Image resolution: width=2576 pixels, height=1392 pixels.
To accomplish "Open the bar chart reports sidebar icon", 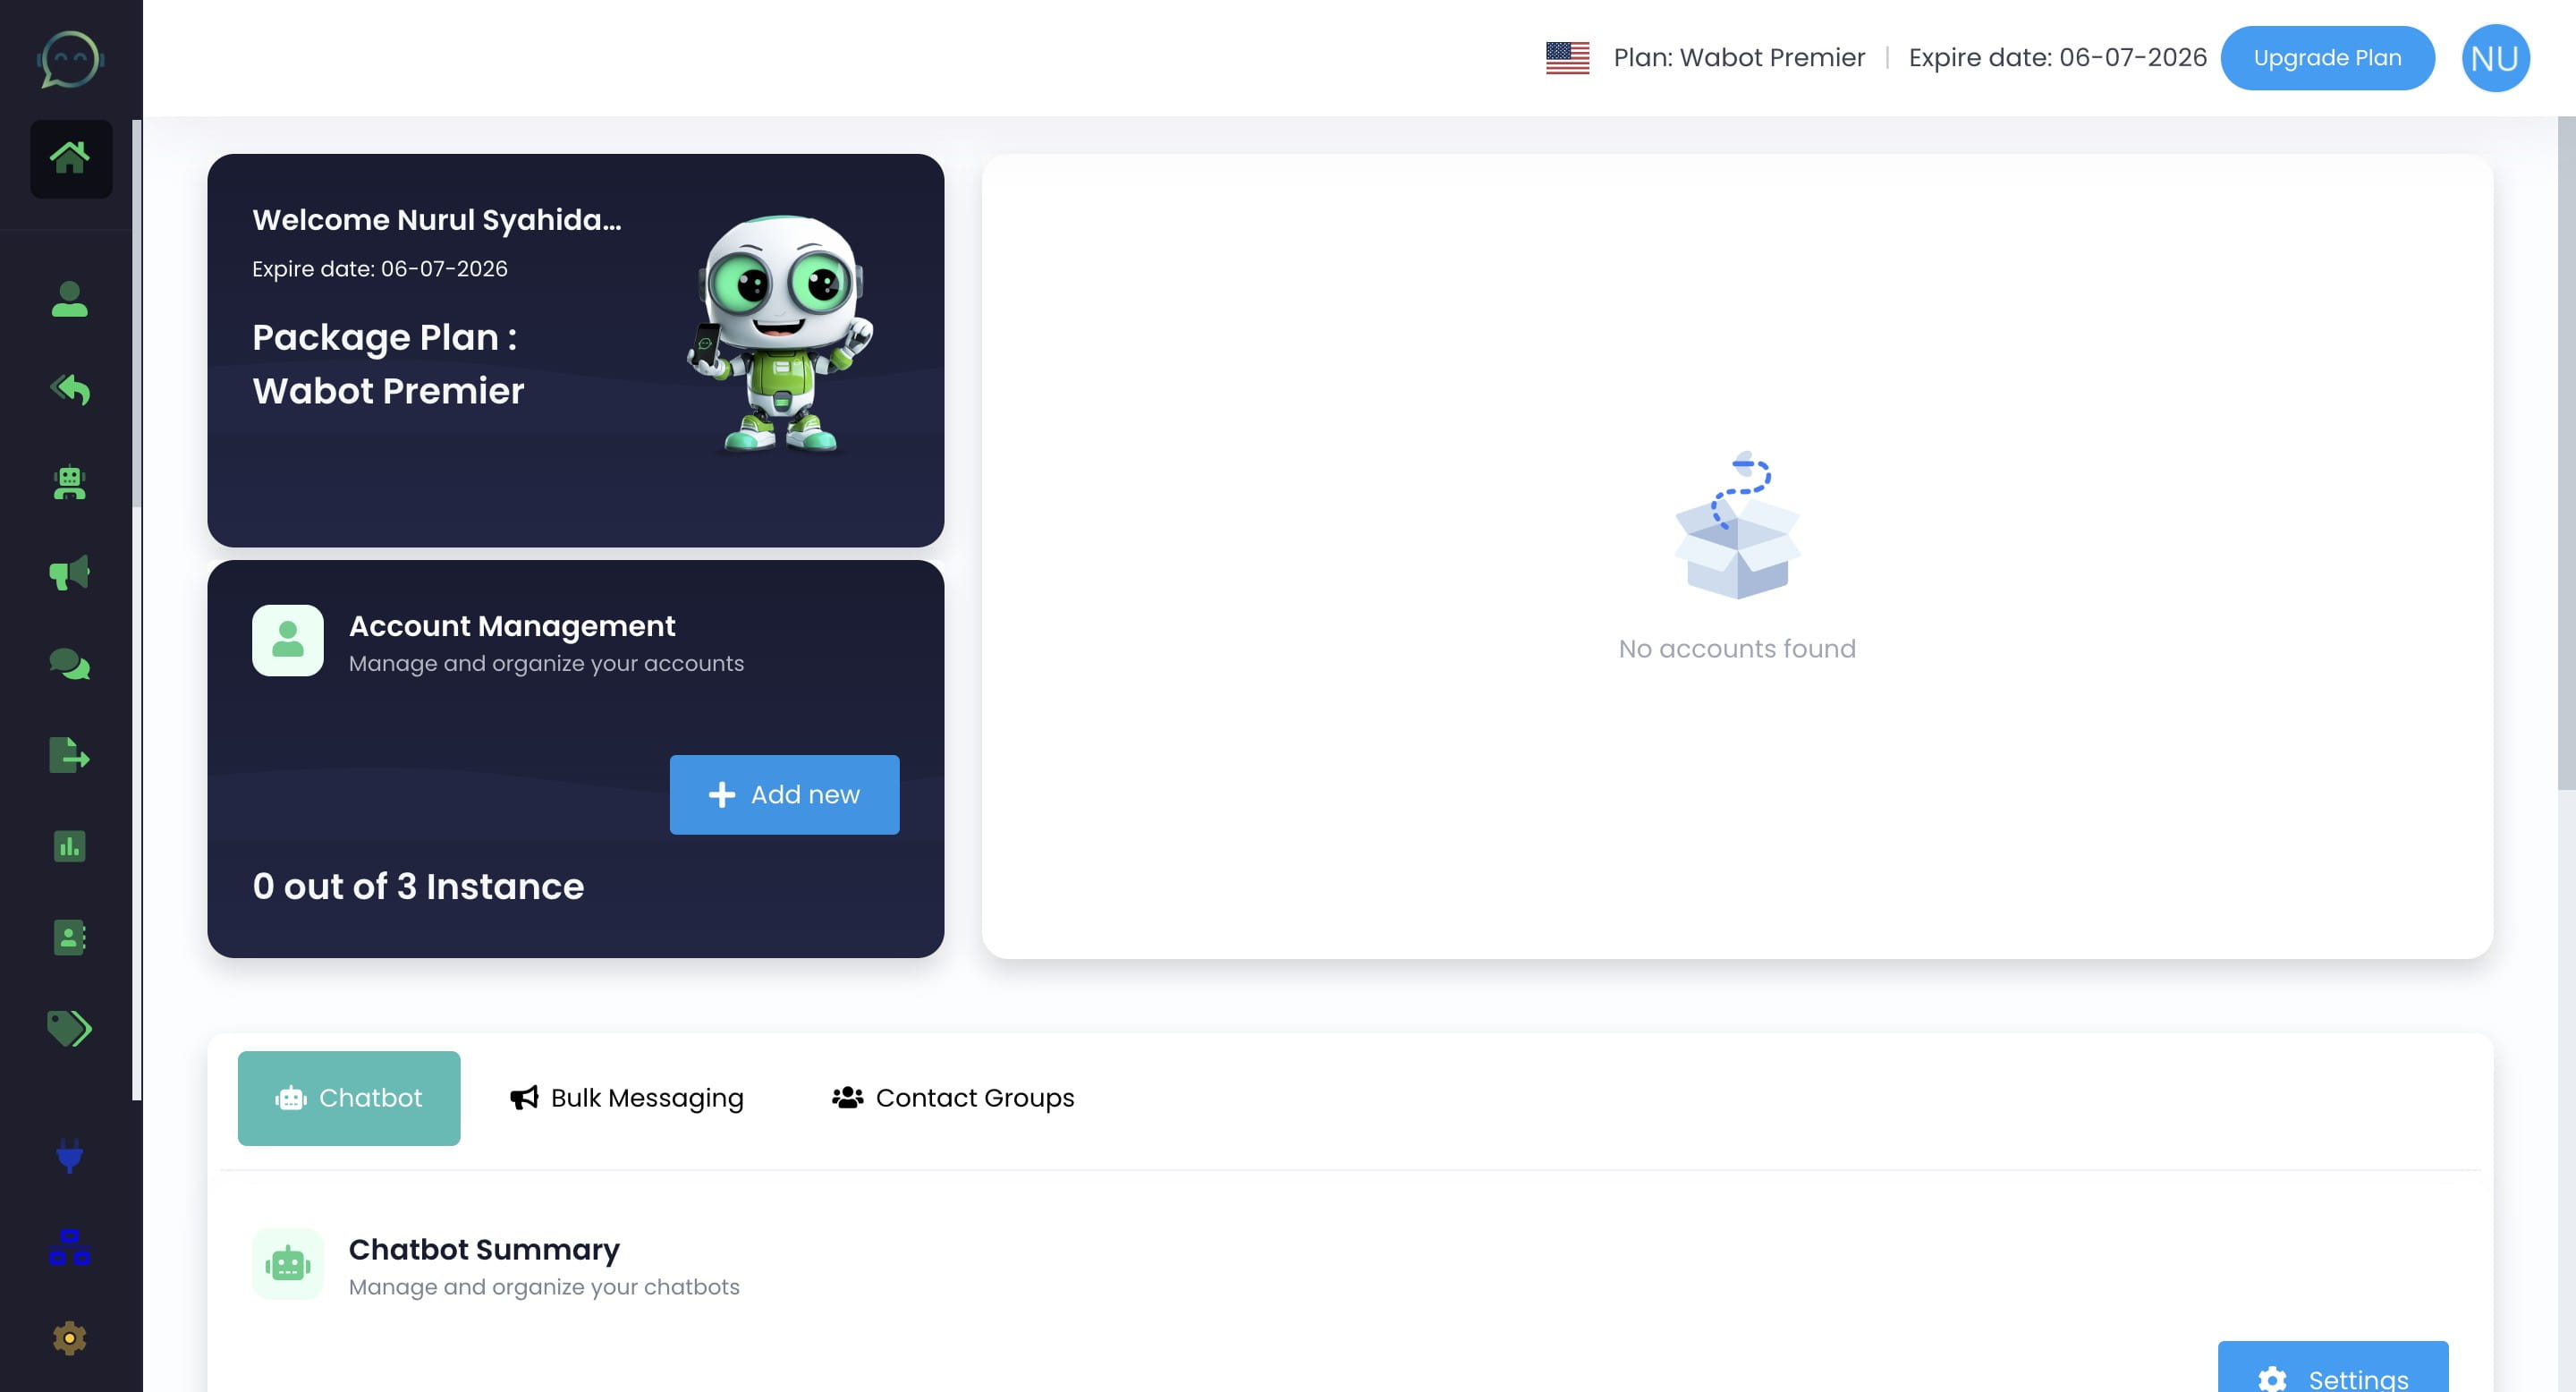I will tap(70, 847).
